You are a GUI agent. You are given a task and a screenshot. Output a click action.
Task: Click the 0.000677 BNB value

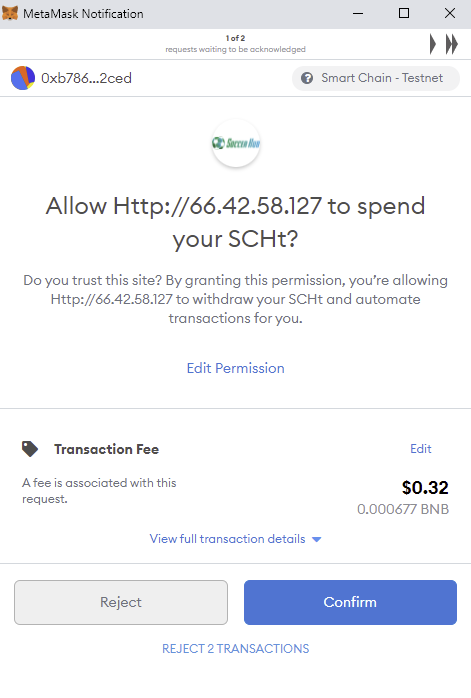(403, 509)
